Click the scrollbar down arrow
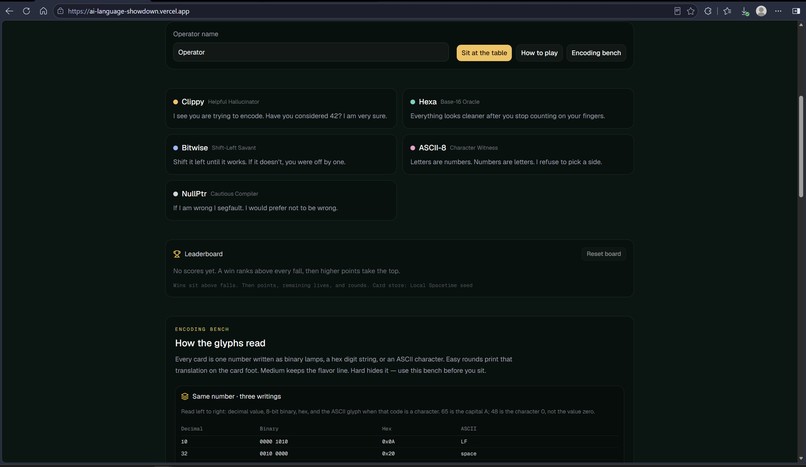Viewport: 806px width, 467px height. 800,458
